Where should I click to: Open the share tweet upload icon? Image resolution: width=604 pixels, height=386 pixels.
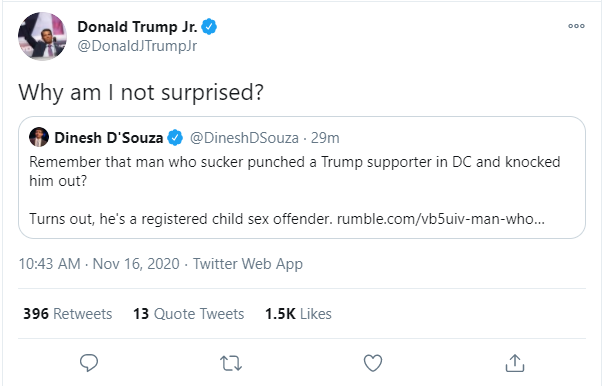[x=515, y=363]
